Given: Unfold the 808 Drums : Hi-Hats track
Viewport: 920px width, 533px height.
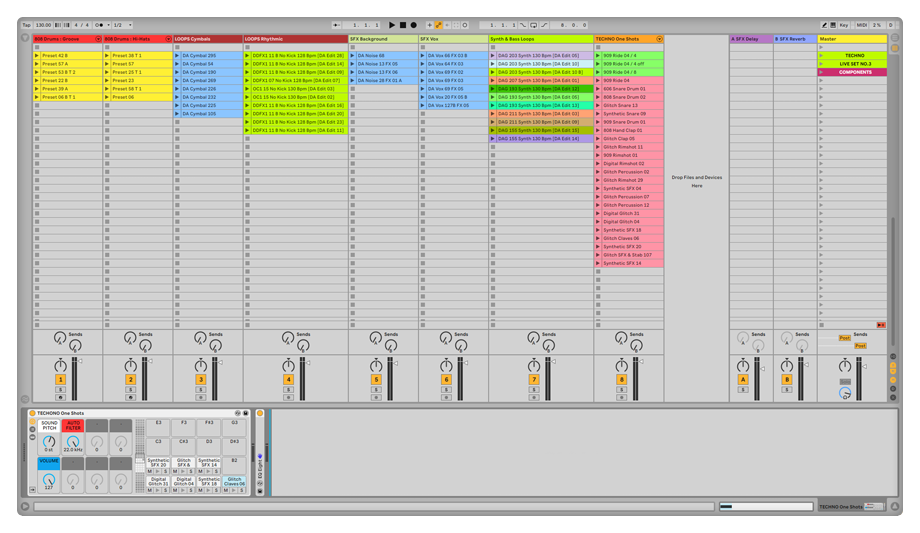Looking at the screenshot, I should pyautogui.click(x=168, y=39).
